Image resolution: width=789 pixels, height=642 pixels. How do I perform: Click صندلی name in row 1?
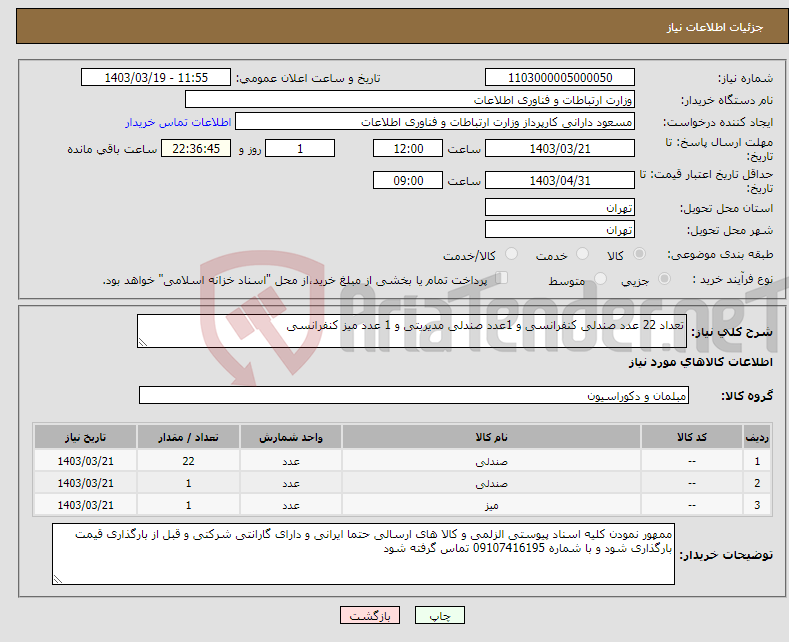491,461
